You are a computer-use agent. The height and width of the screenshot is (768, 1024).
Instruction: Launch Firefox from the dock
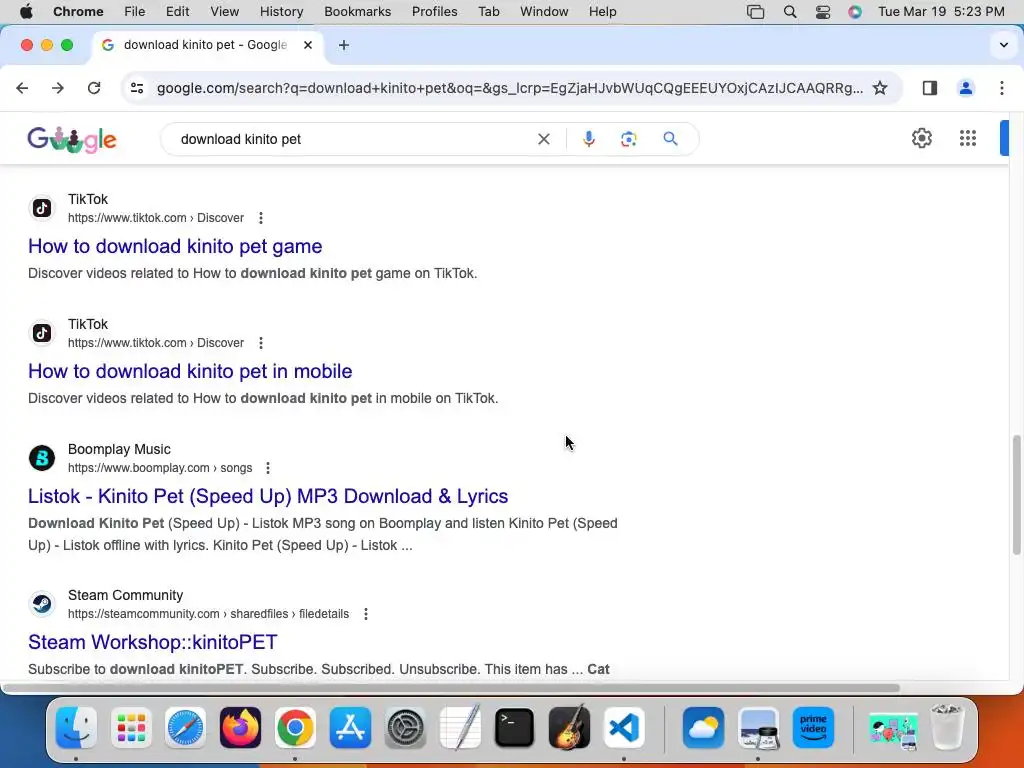240,728
